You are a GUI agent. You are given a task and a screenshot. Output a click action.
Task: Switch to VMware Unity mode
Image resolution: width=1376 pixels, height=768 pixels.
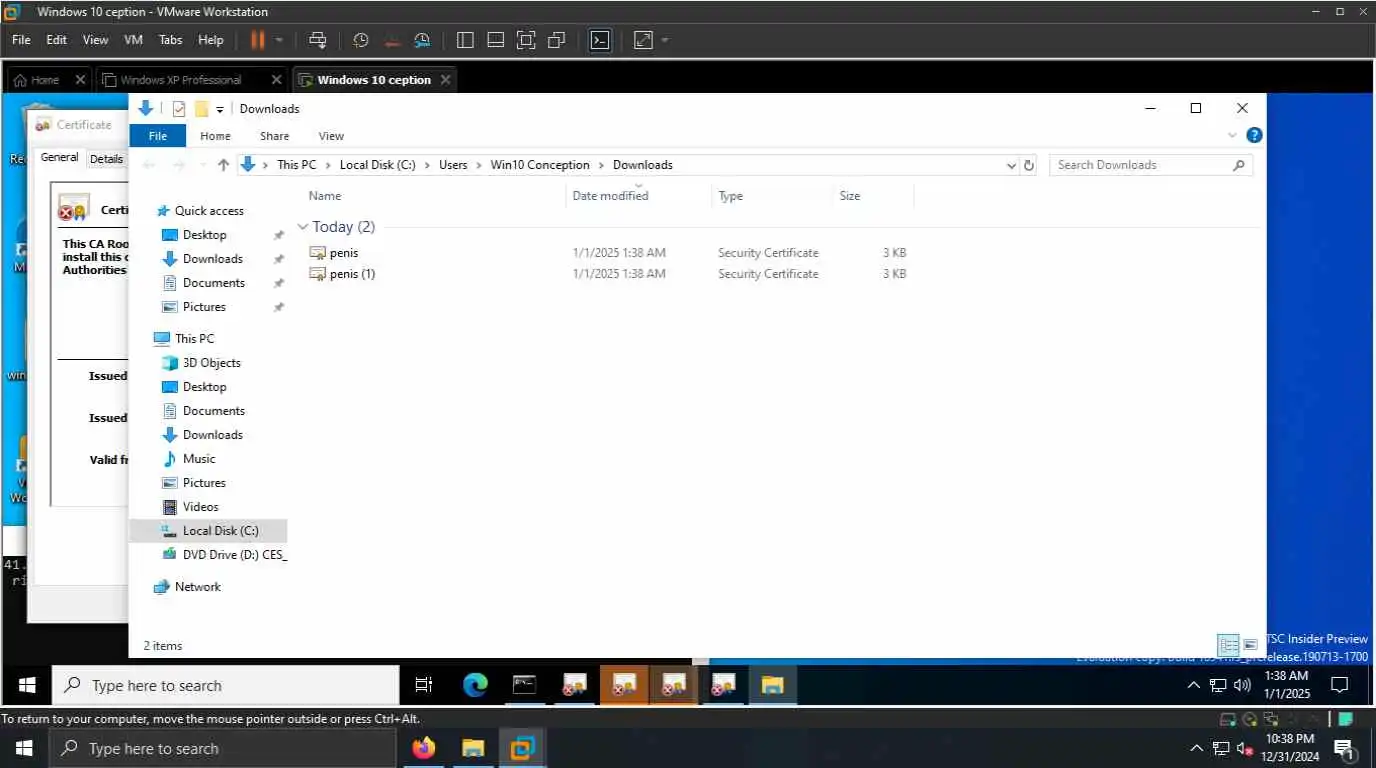click(557, 40)
